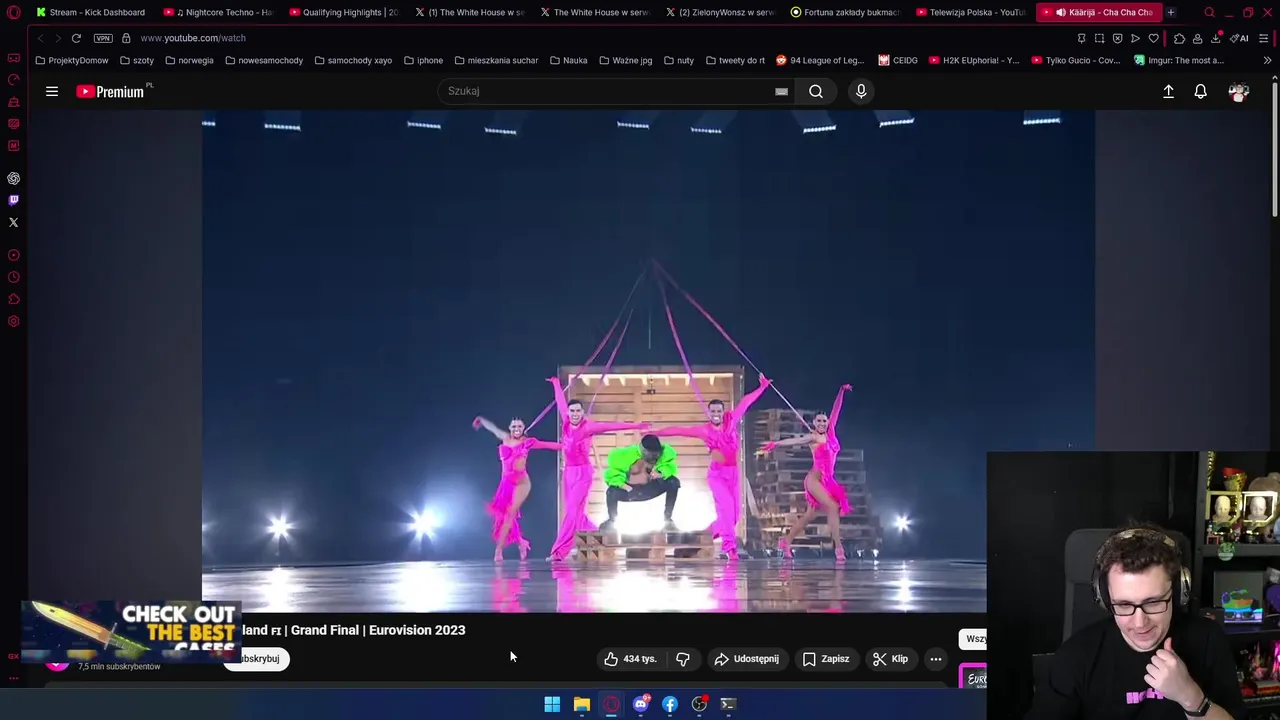Screen dimensions: 1280x720
Task: Open the ProjektyDomow bookmarks folder
Action: coord(72,60)
